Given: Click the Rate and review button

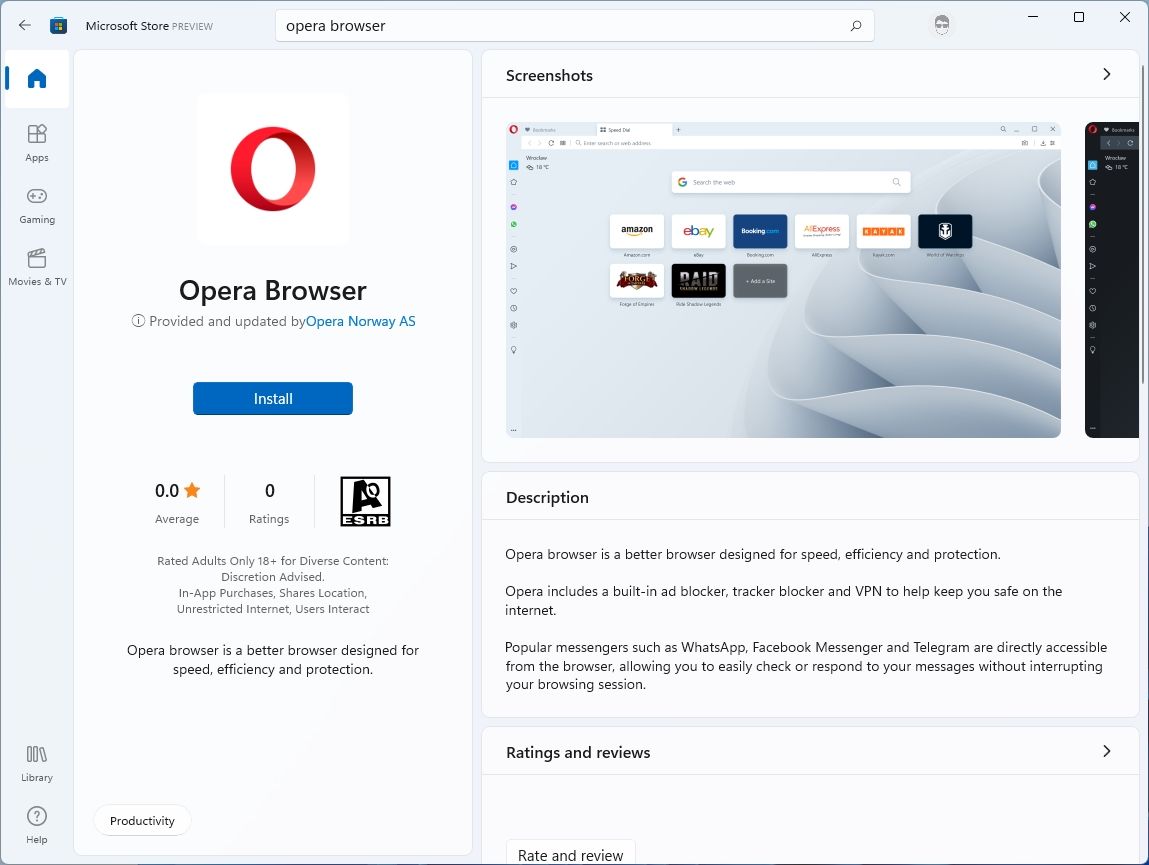Looking at the screenshot, I should tap(571, 855).
